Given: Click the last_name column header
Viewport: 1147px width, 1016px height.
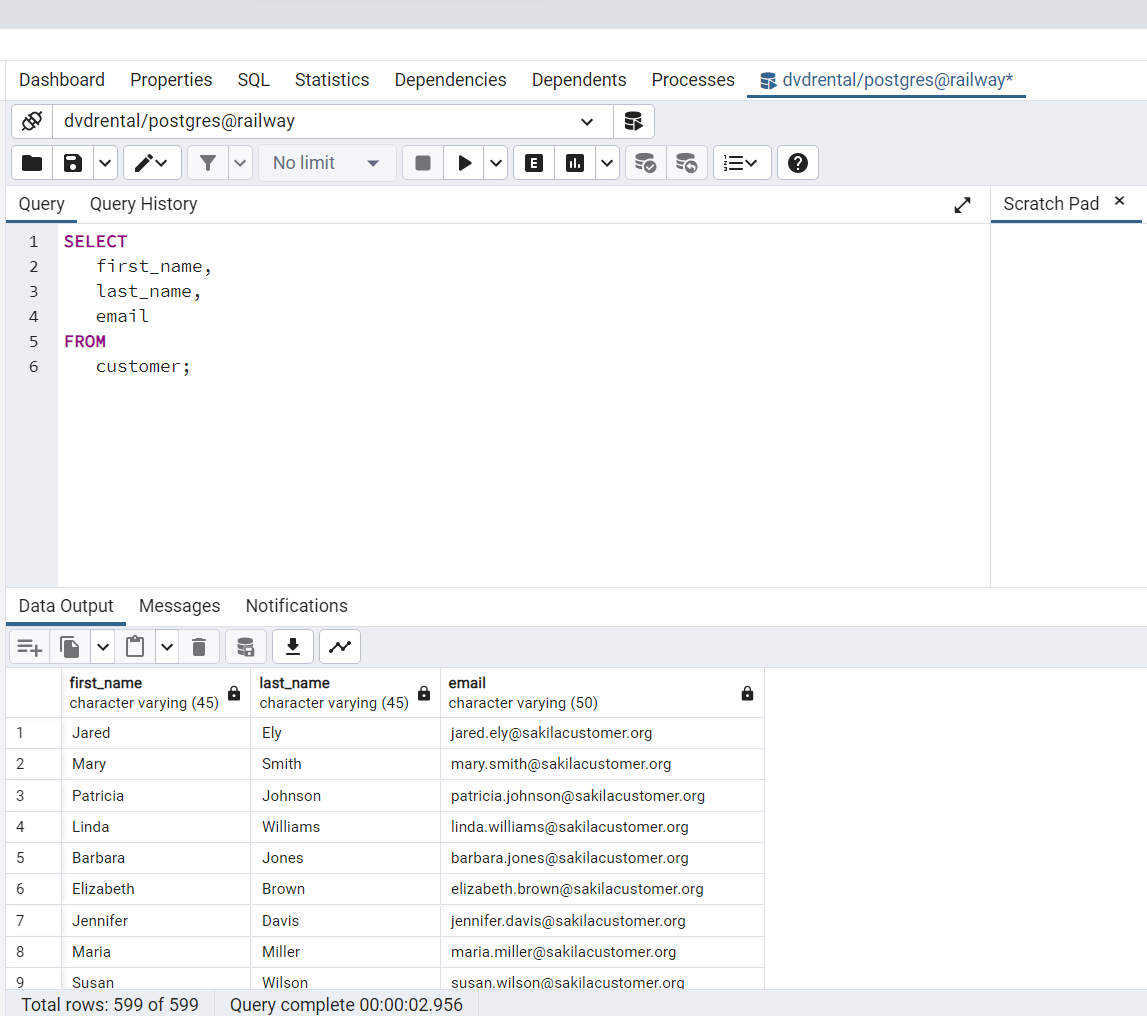Looking at the screenshot, I should tap(345, 693).
